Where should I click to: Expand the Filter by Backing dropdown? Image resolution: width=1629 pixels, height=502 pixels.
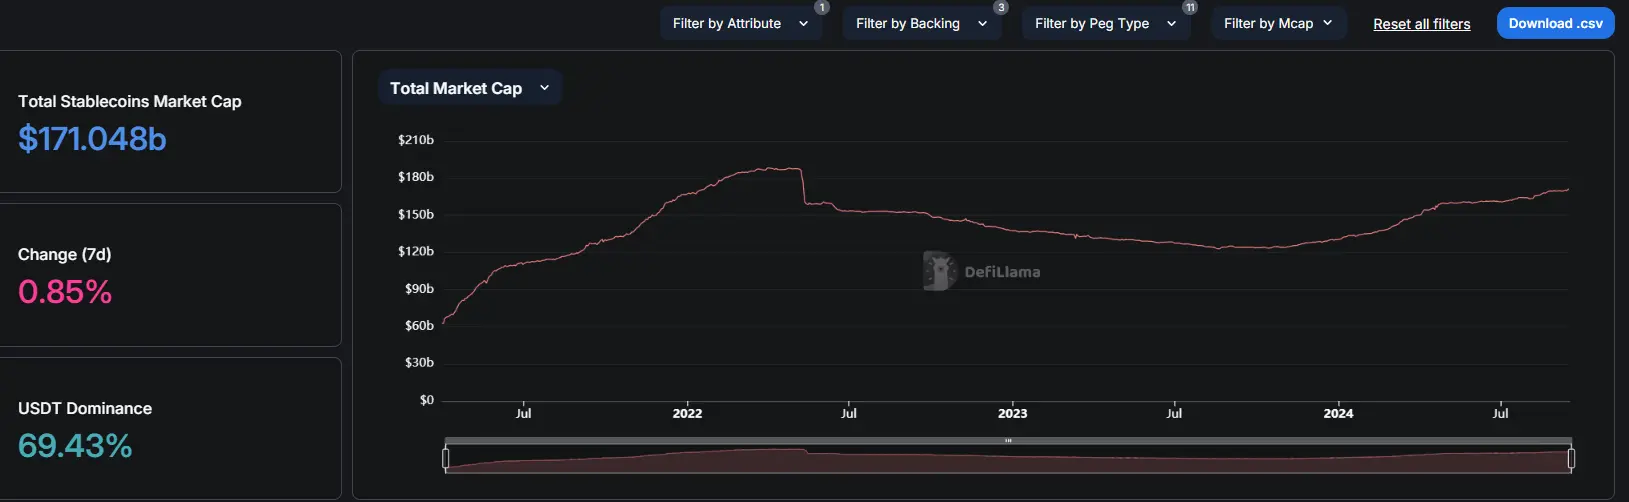point(920,24)
